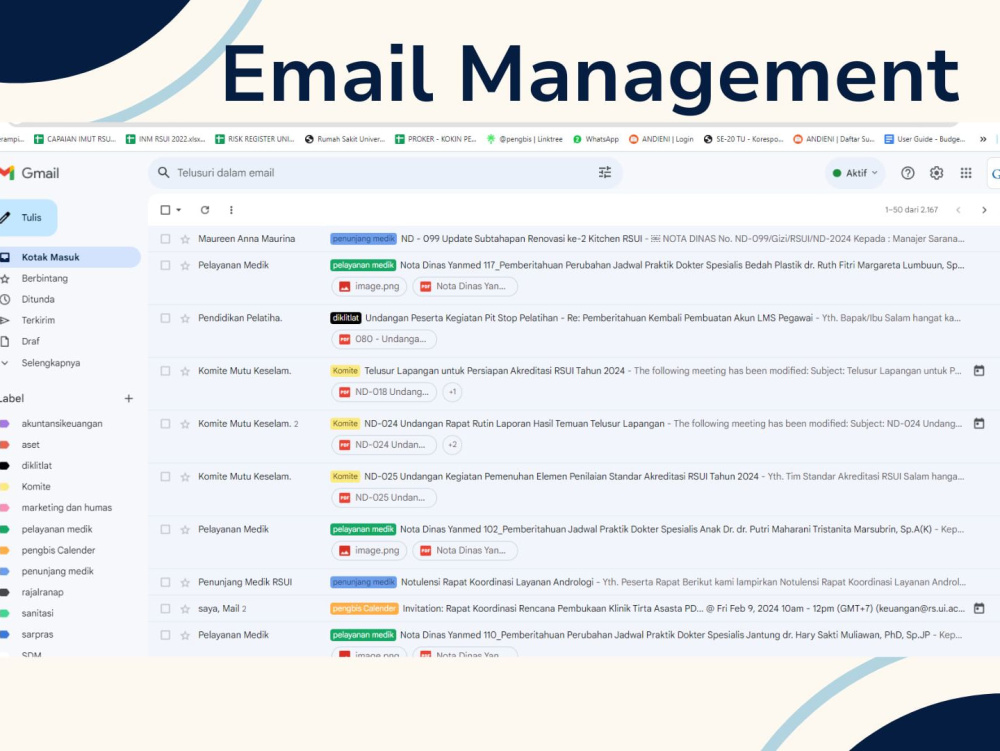Screen dimensions: 1000x751
Task: Refresh the inbox
Action: (205, 210)
